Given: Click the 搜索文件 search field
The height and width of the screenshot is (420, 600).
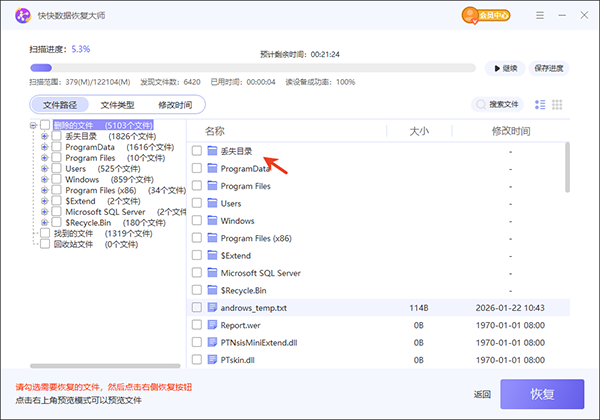Looking at the screenshot, I should (497, 104).
